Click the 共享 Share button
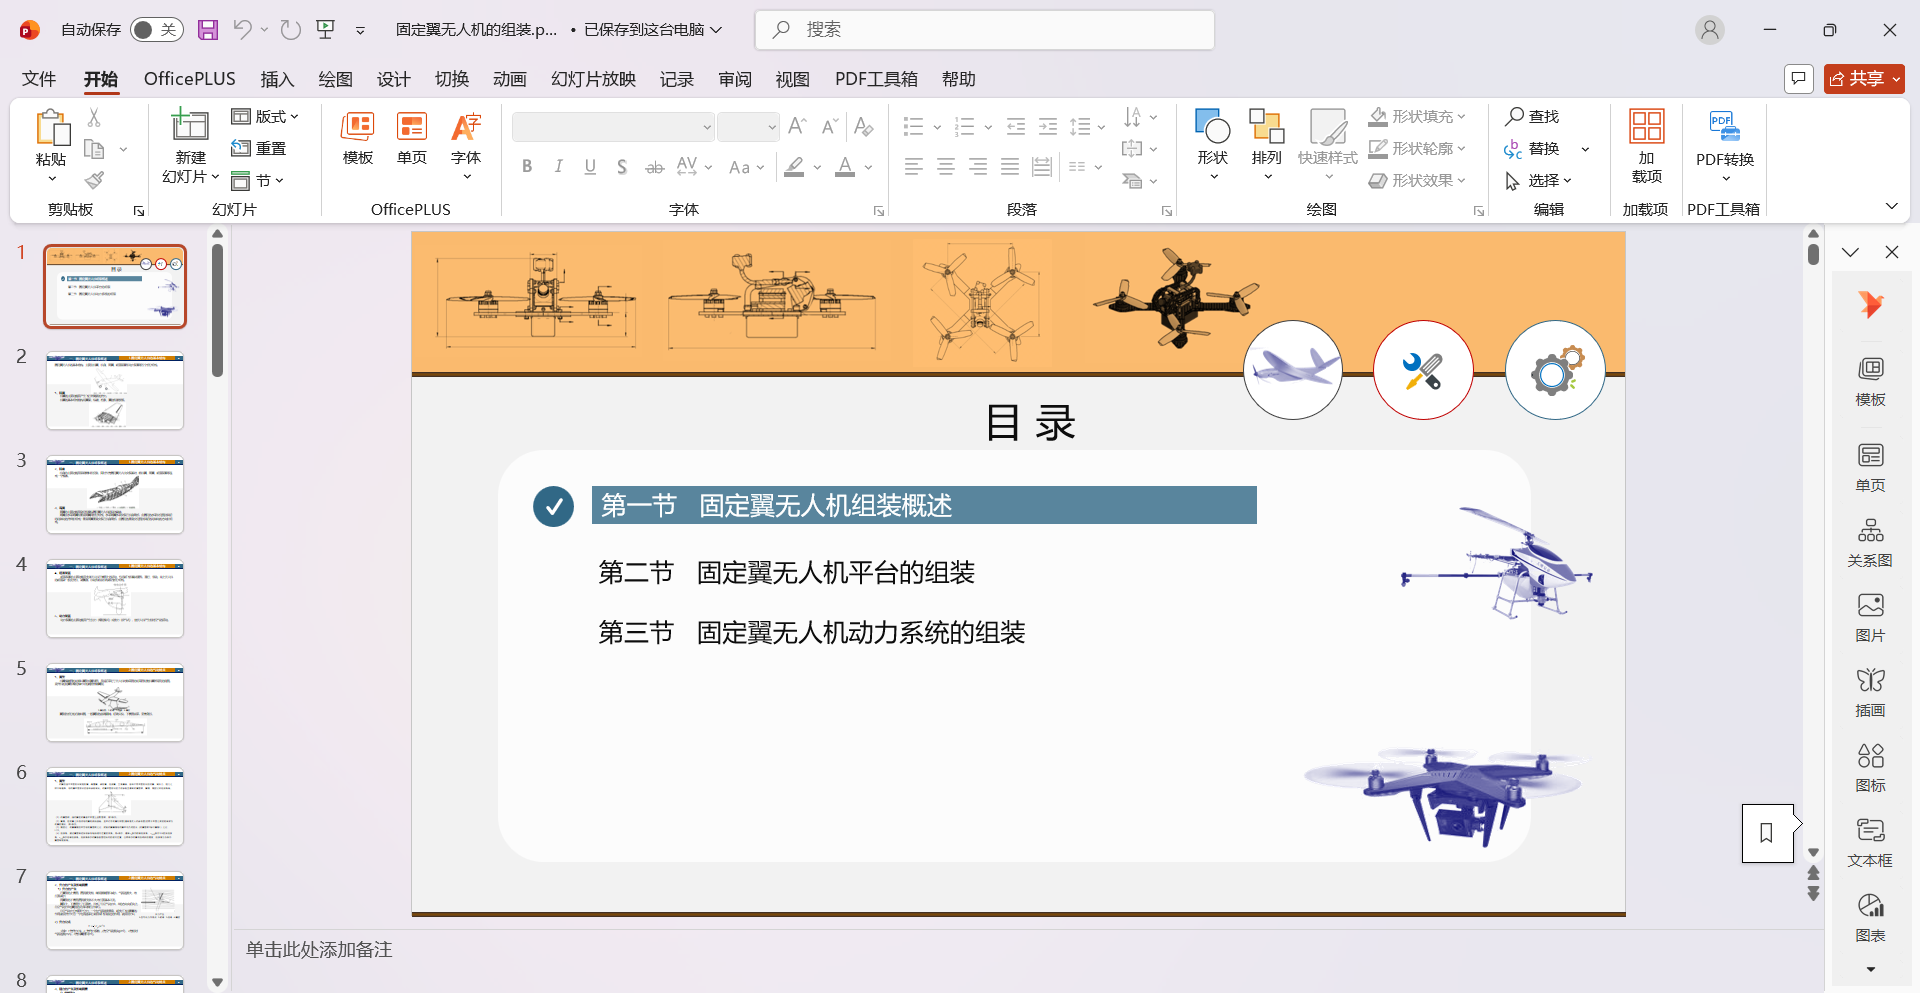1920x993 pixels. 1864,79
